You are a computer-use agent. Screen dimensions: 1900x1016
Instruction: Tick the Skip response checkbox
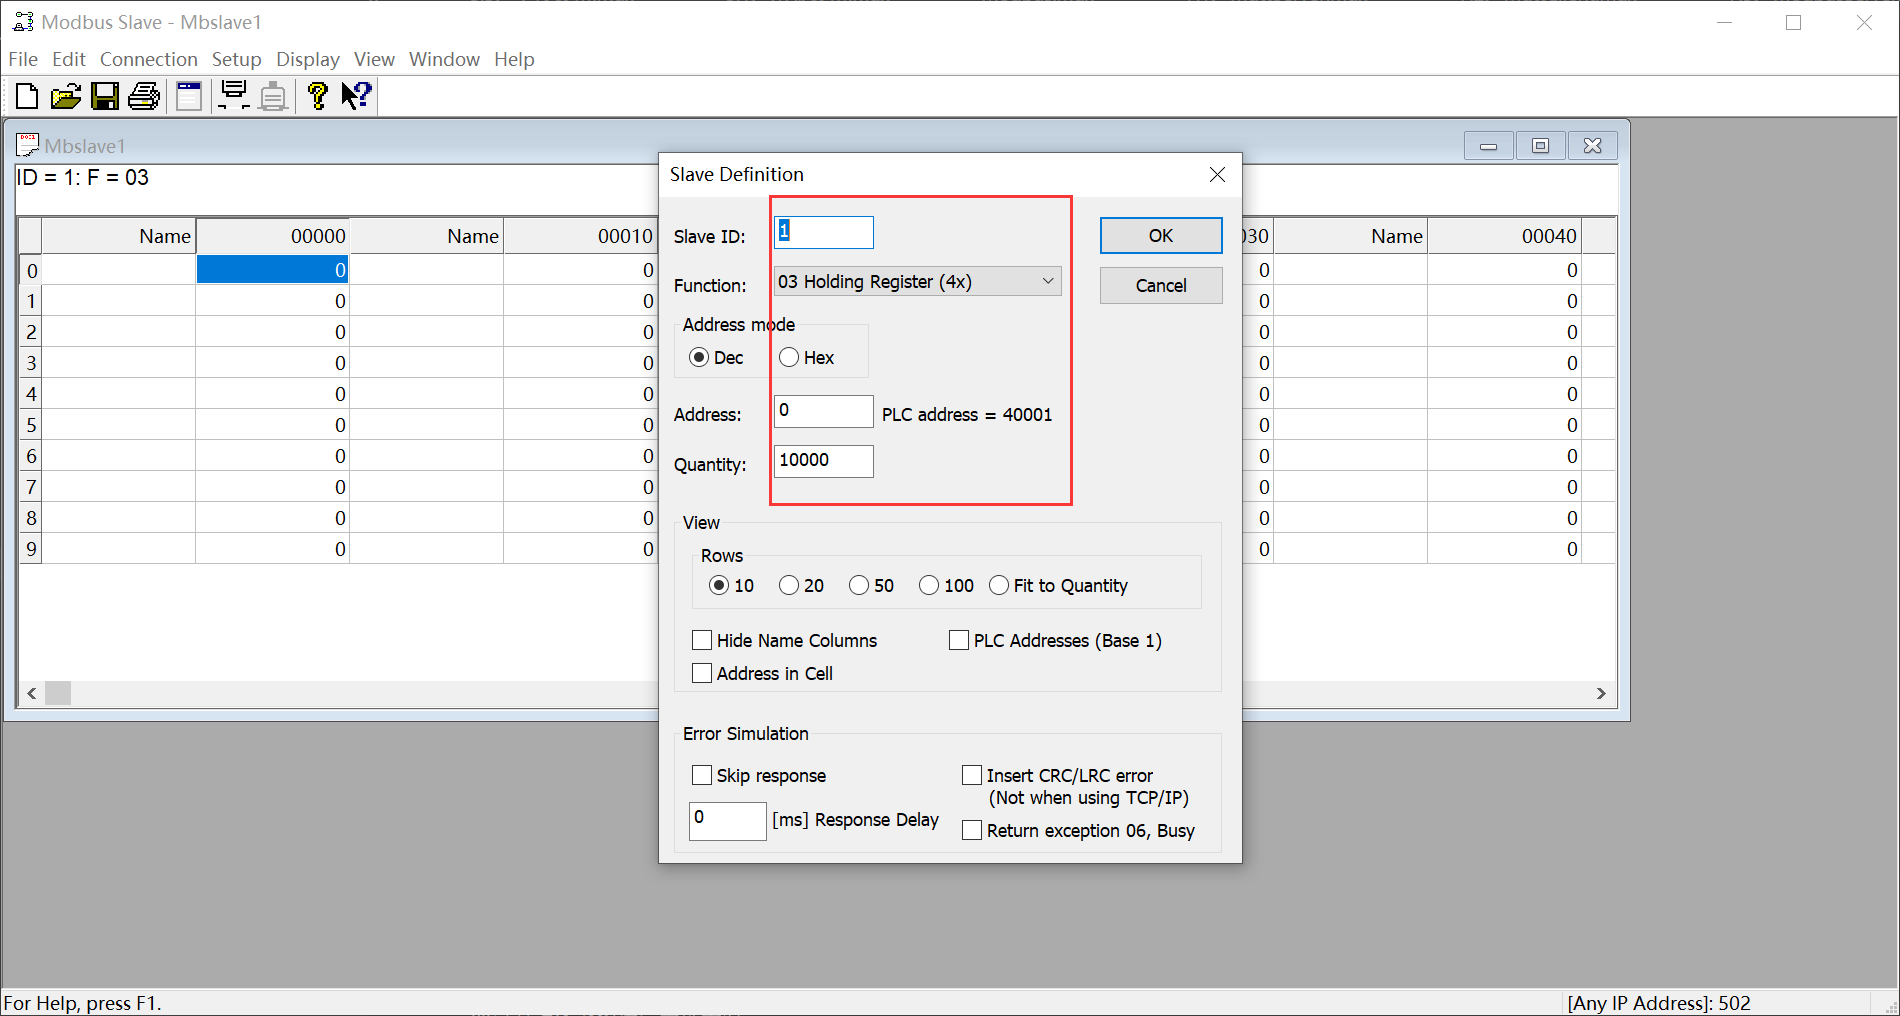703,776
